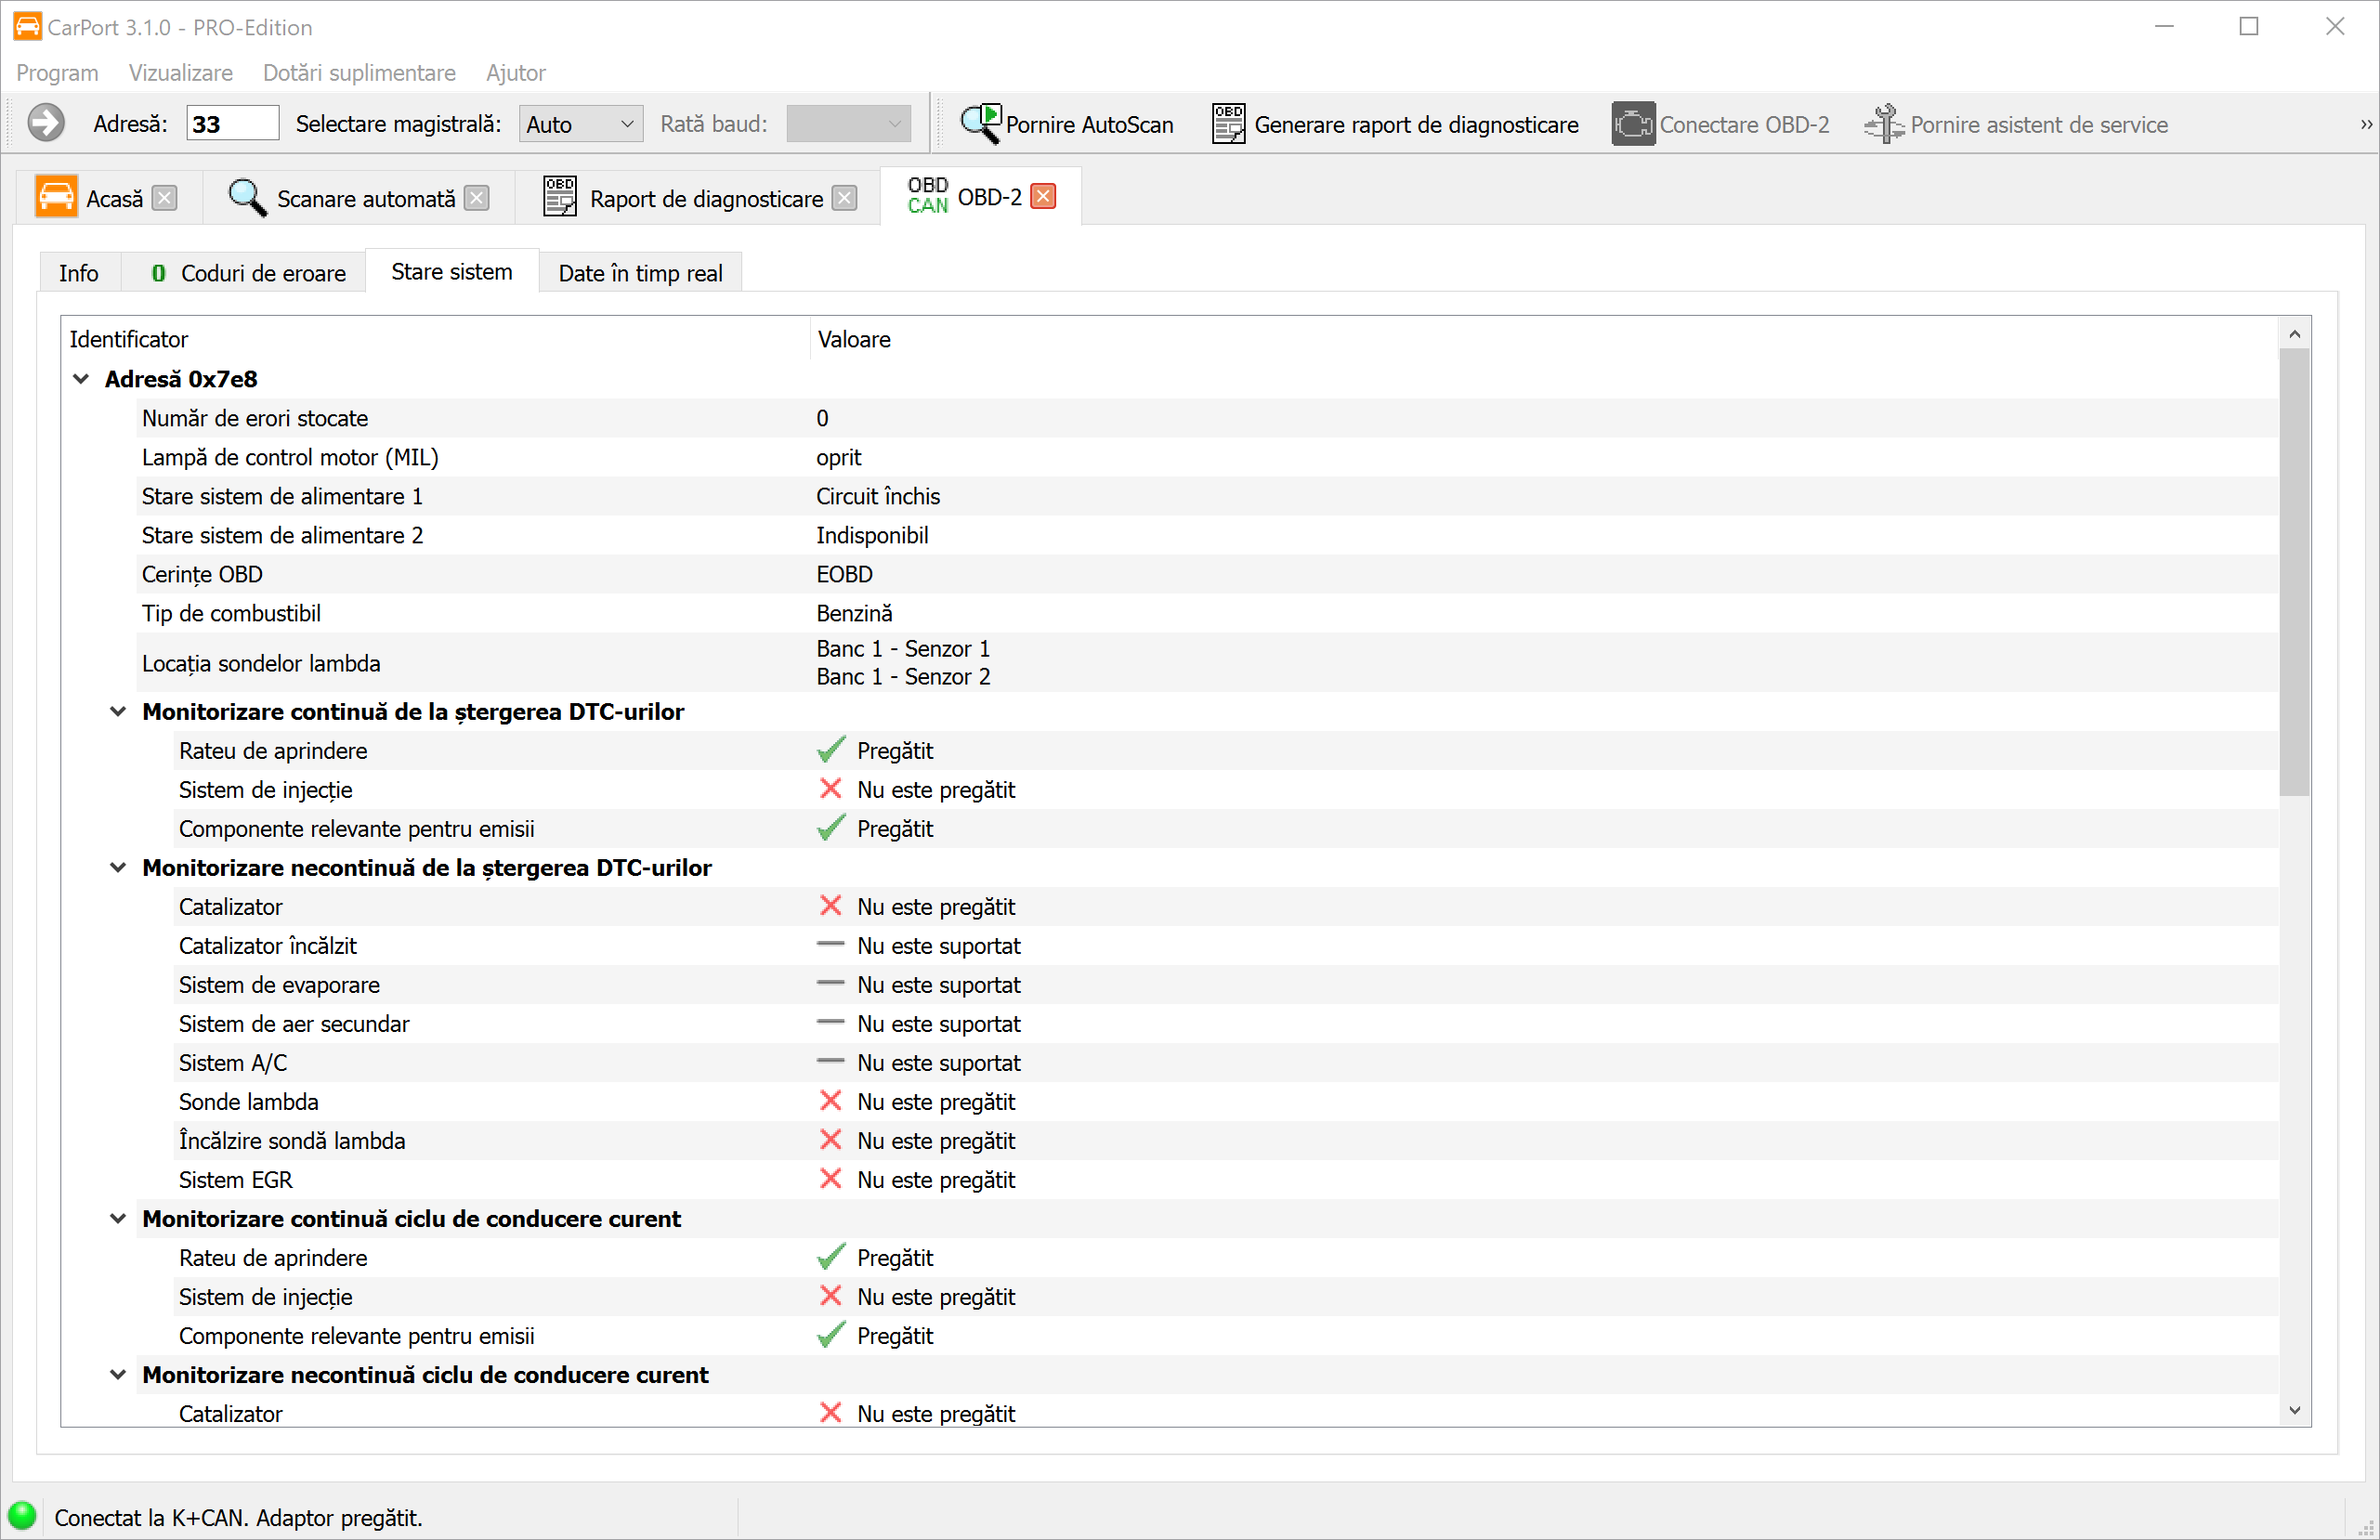This screenshot has width=2380, height=1540.
Task: Click the green go arrow next to Adresă
Action: point(45,124)
